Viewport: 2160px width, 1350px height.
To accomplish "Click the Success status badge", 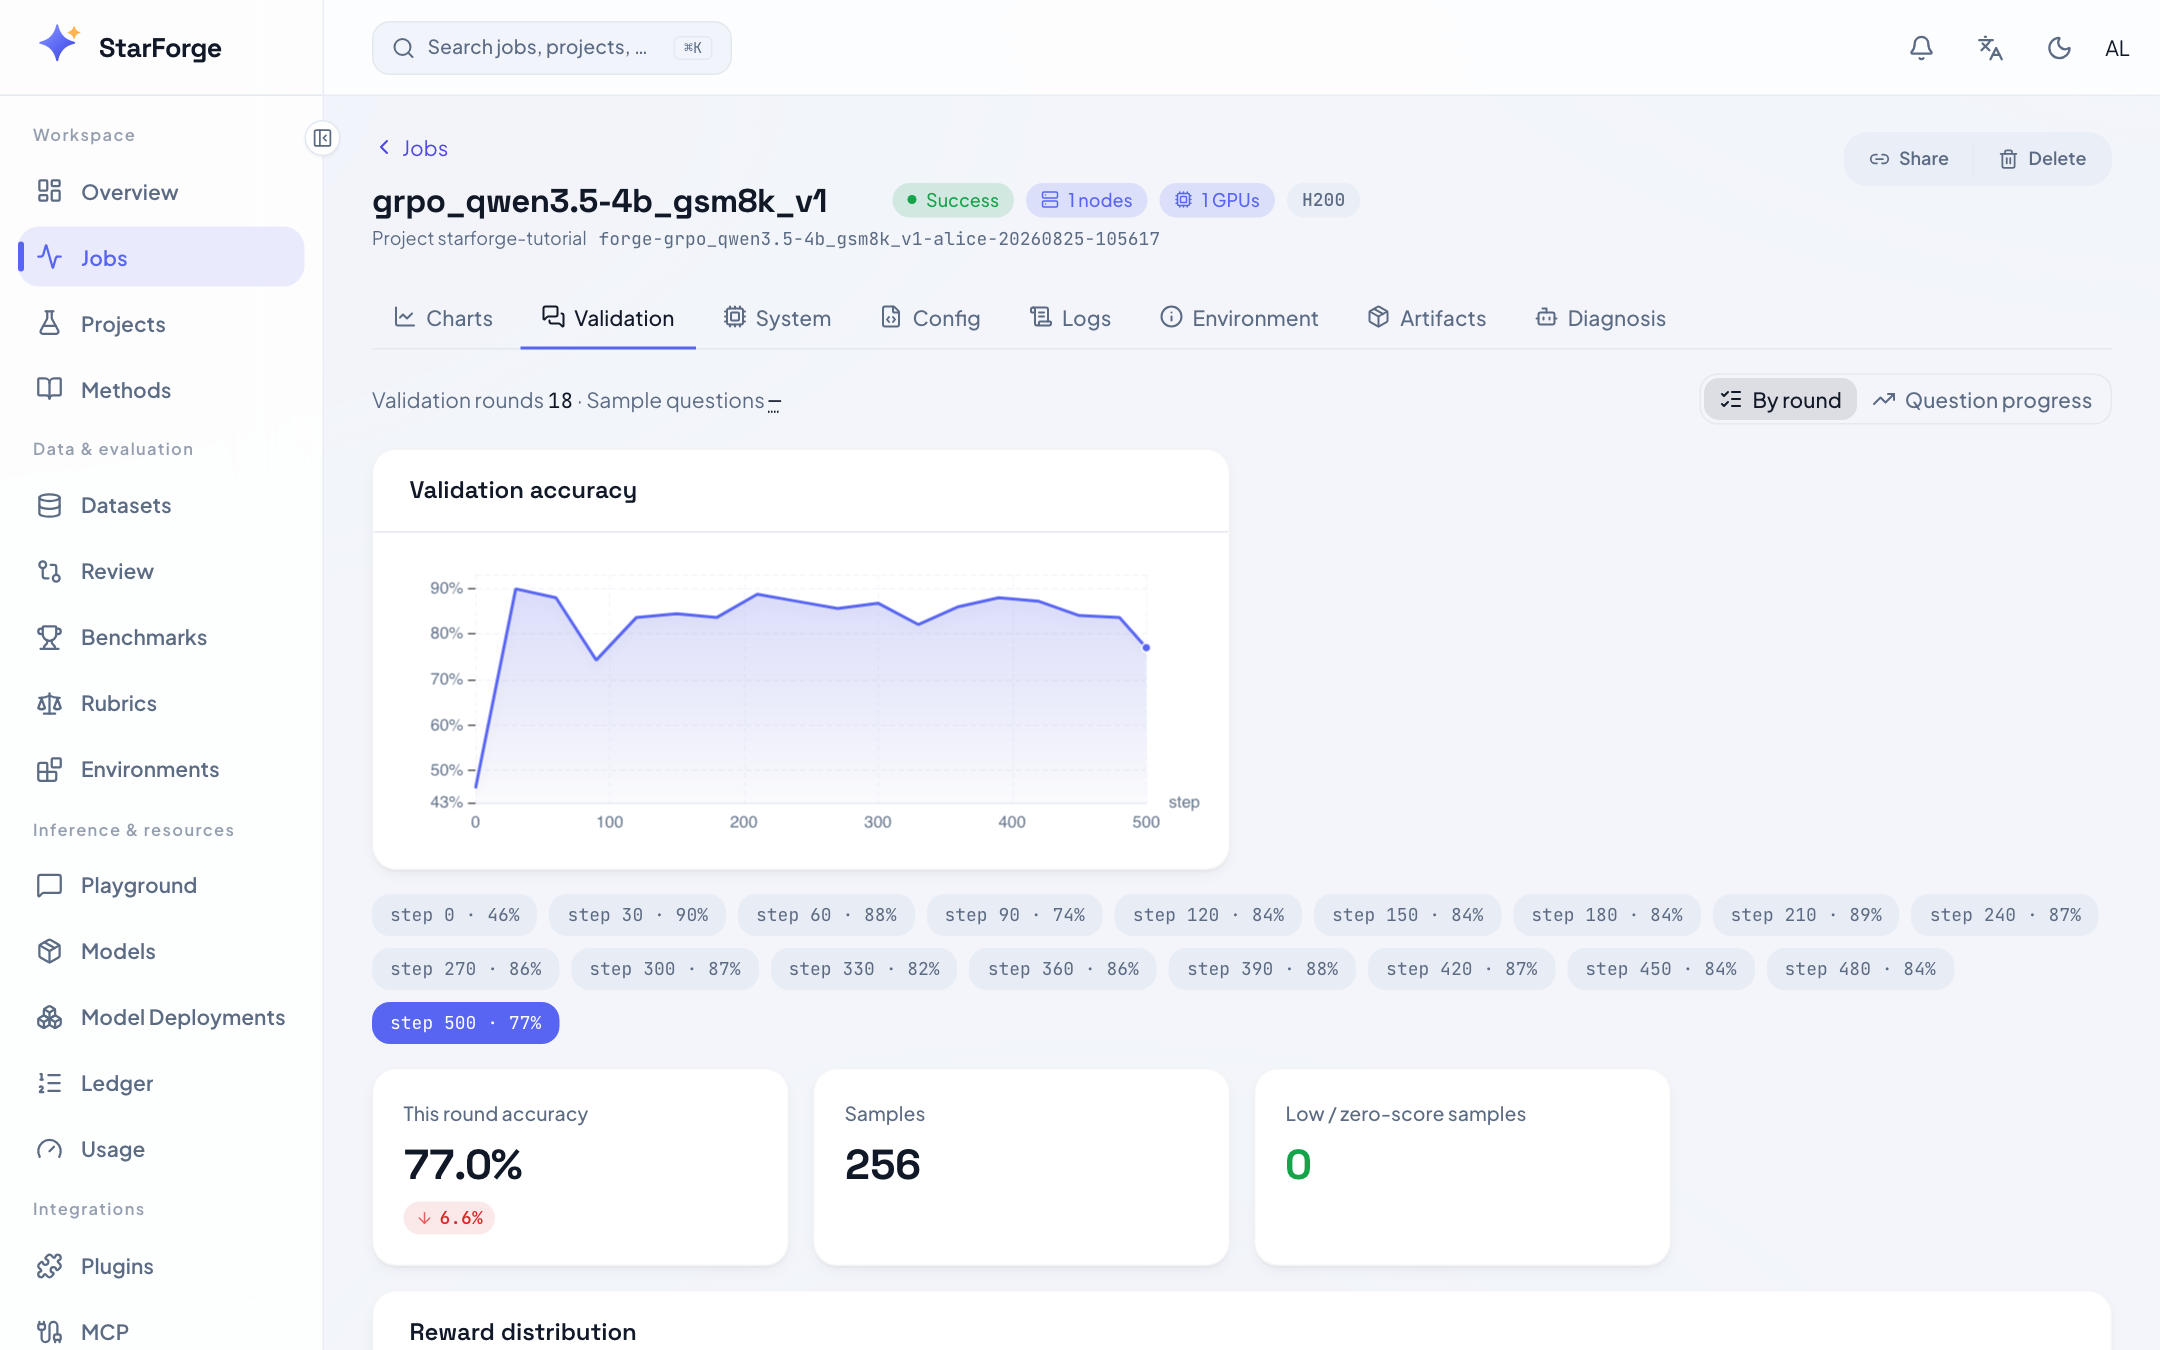I will coord(953,200).
